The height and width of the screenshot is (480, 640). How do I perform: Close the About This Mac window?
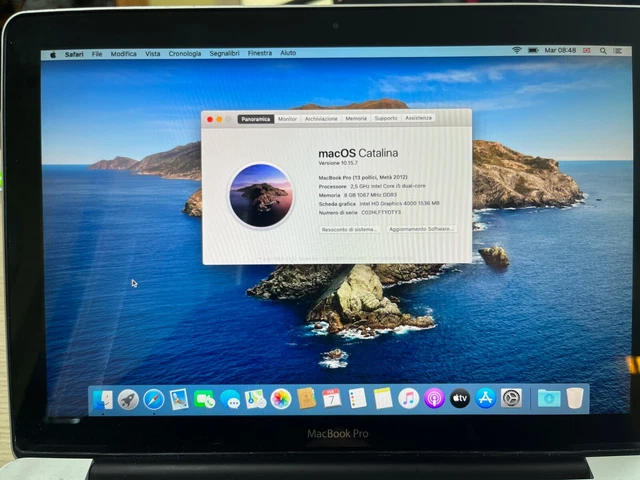pyautogui.click(x=210, y=120)
